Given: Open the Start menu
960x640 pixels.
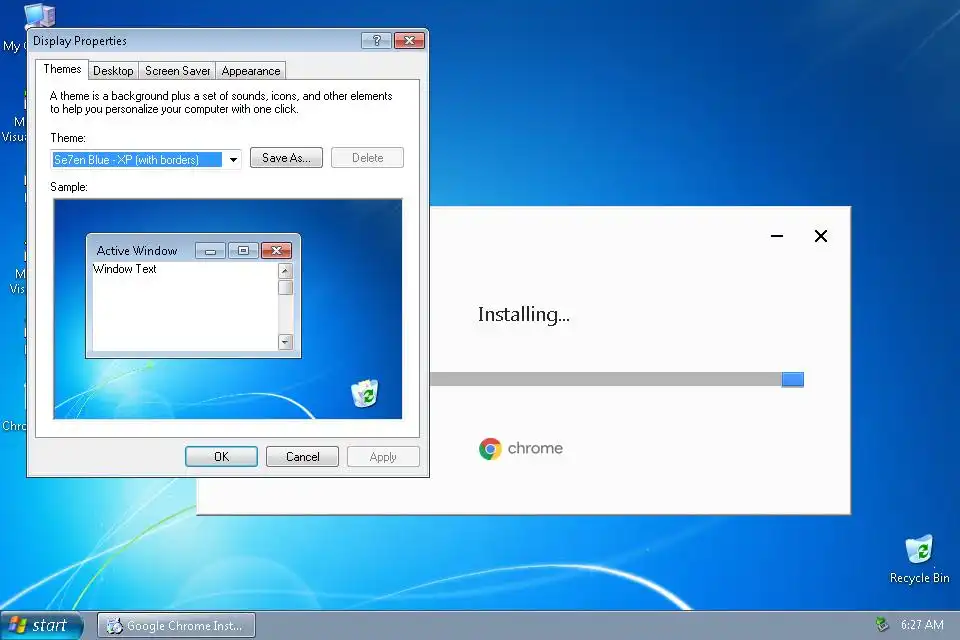Looking at the screenshot, I should (40, 625).
